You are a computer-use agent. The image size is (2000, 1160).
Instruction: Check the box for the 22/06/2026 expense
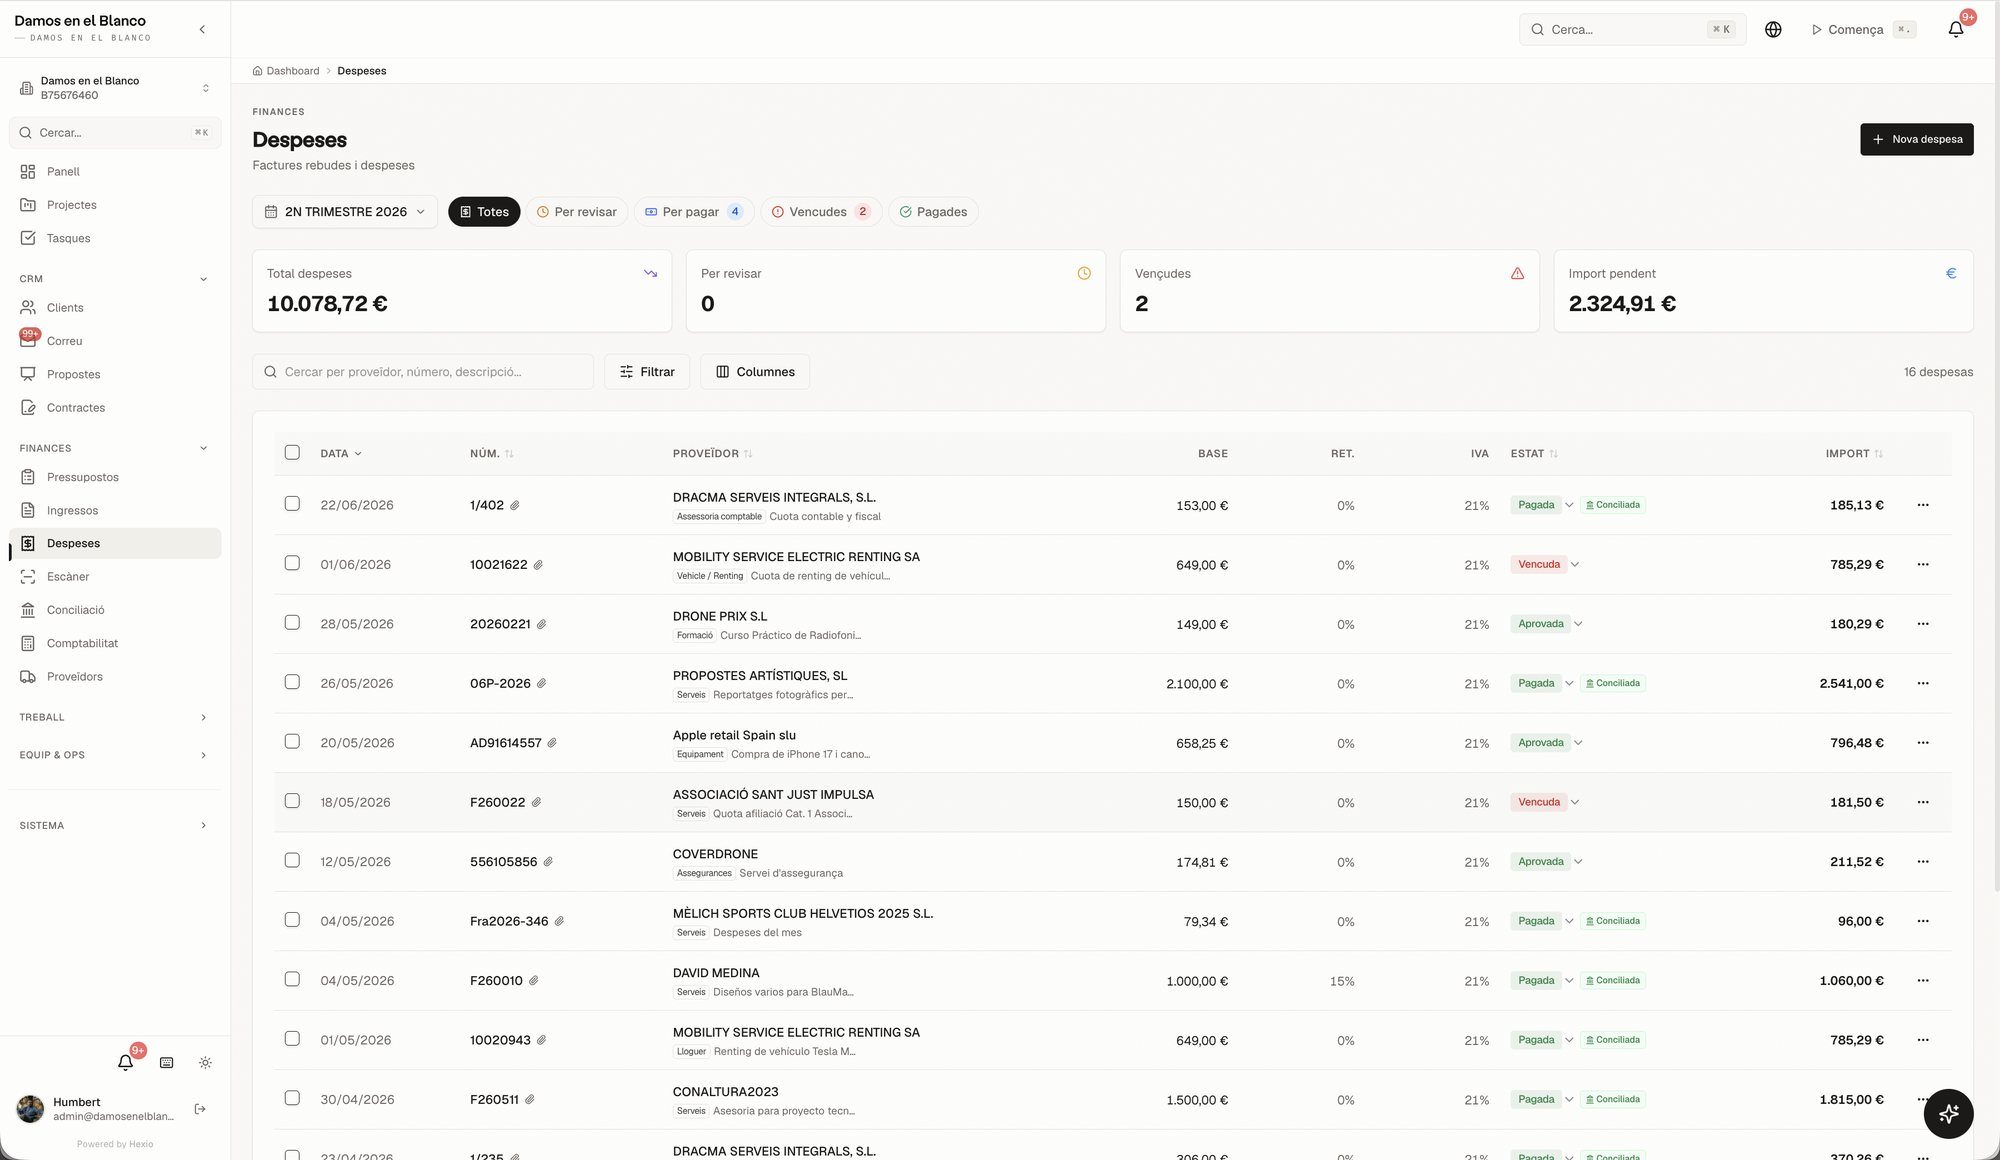click(292, 504)
